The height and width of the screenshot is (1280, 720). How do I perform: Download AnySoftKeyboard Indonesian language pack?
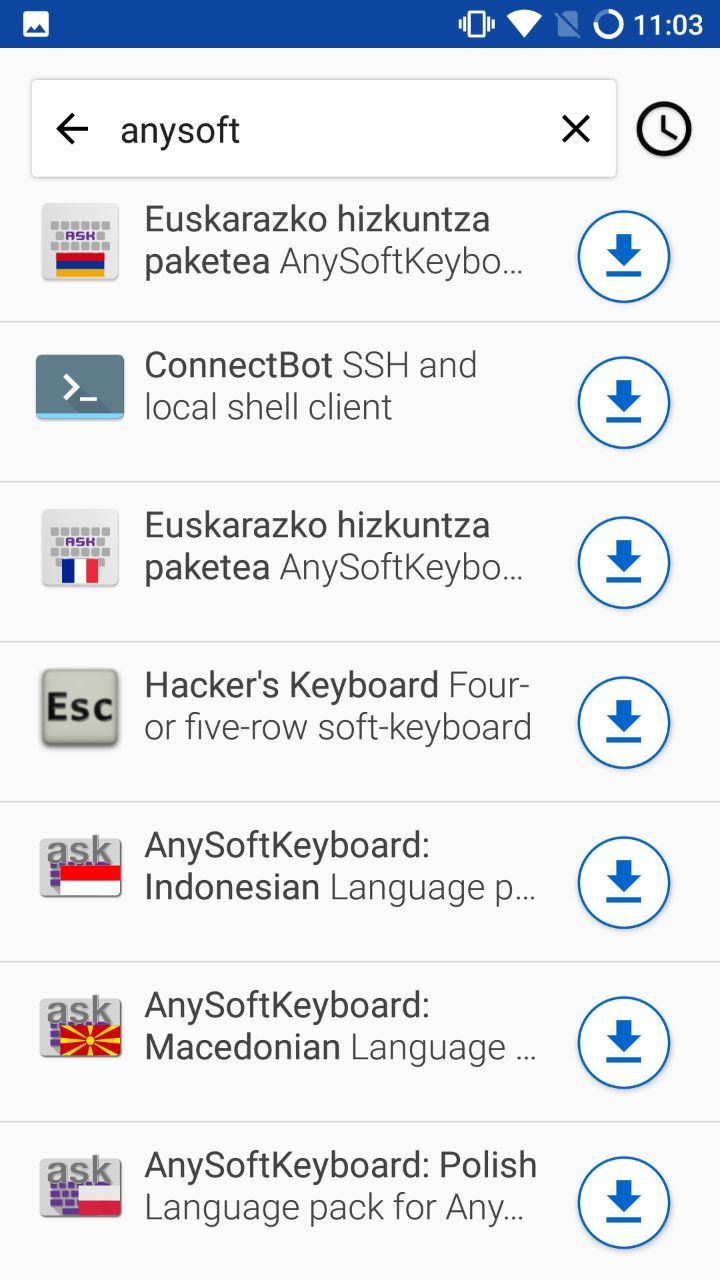point(624,882)
